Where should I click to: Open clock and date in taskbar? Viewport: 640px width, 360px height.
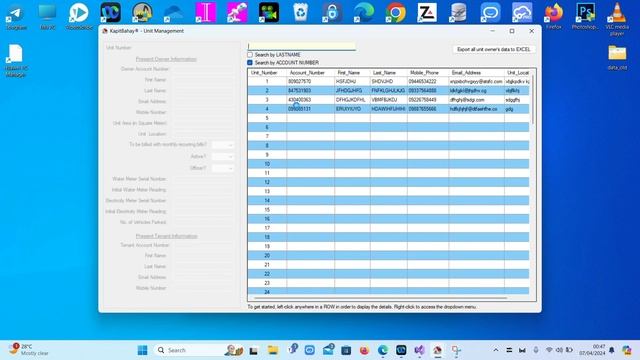[594, 350]
